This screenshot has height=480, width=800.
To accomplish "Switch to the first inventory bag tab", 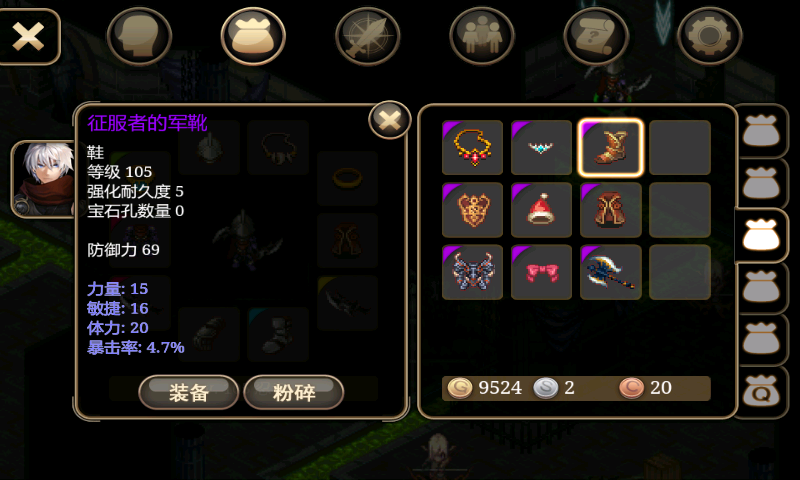I will (761, 130).
